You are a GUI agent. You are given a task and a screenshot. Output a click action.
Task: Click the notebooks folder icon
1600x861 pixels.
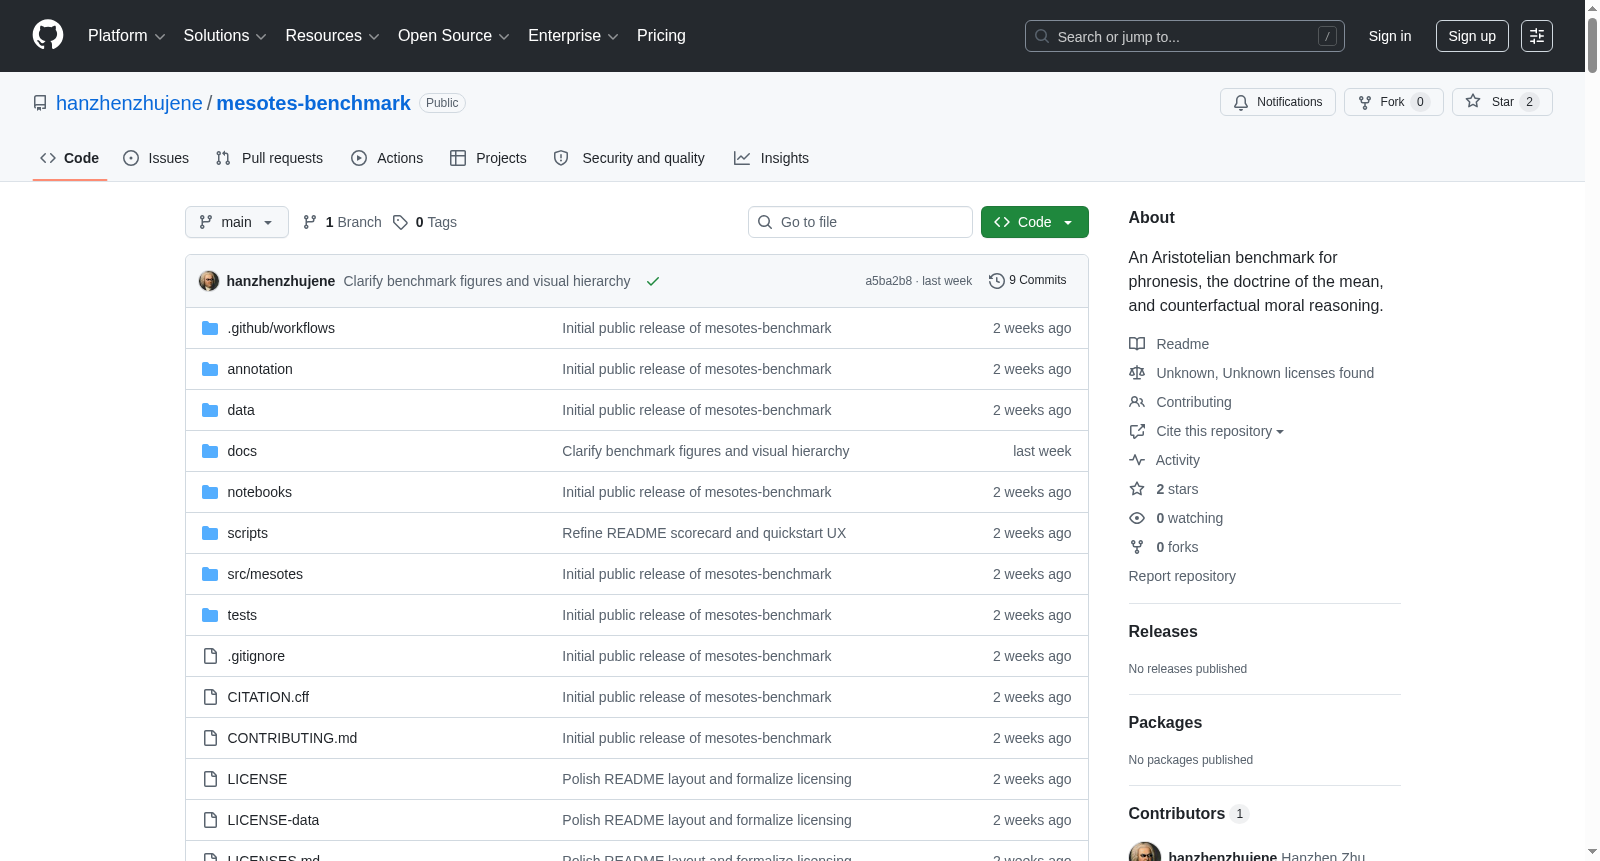click(x=210, y=492)
